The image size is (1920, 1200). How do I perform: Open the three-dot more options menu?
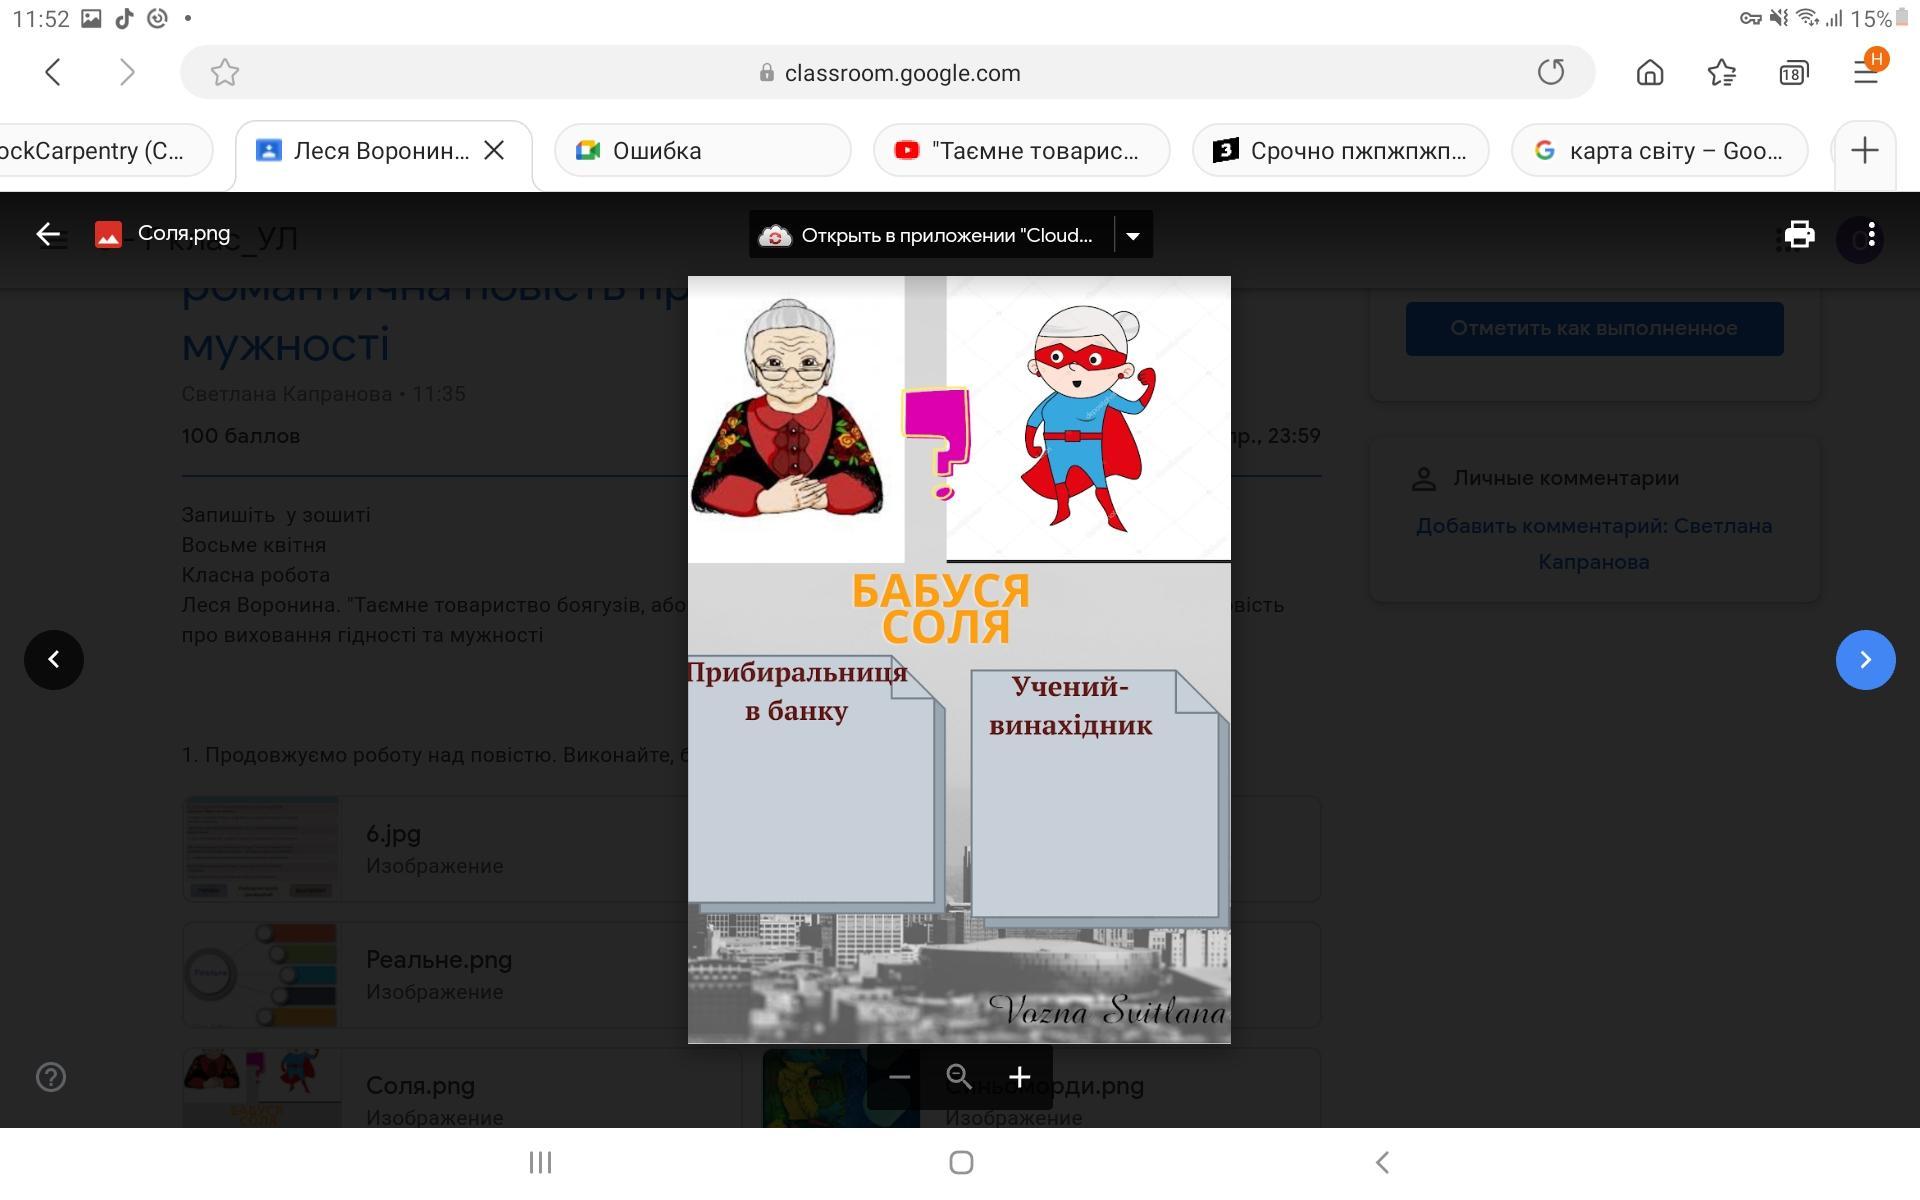coord(1871,237)
